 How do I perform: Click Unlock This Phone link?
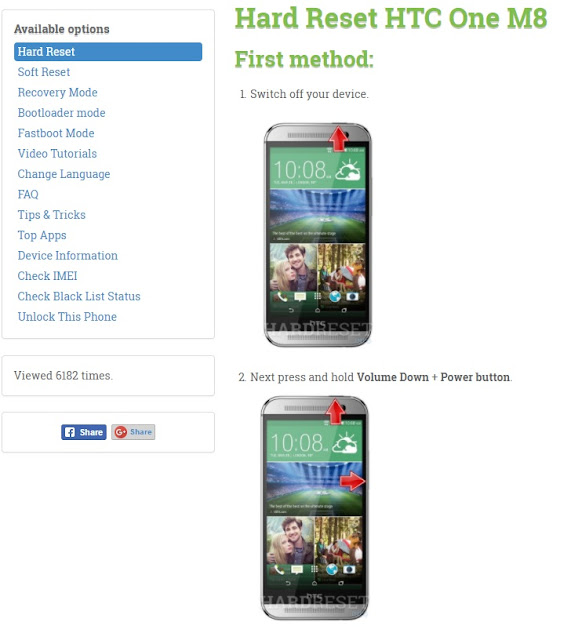tap(67, 317)
